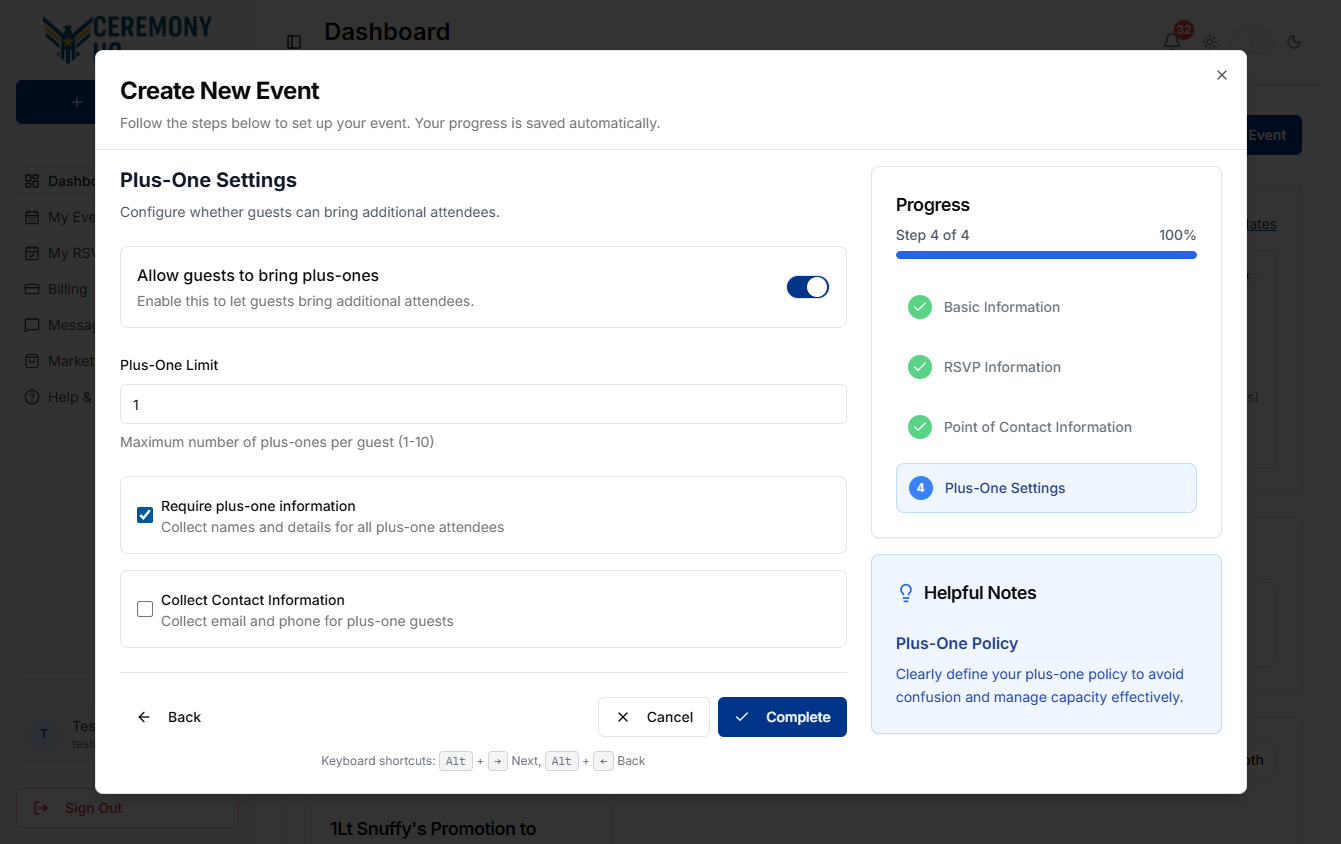This screenshot has height=844, width=1341.
Task: Check the Collect Contact Information box
Action: point(145,609)
